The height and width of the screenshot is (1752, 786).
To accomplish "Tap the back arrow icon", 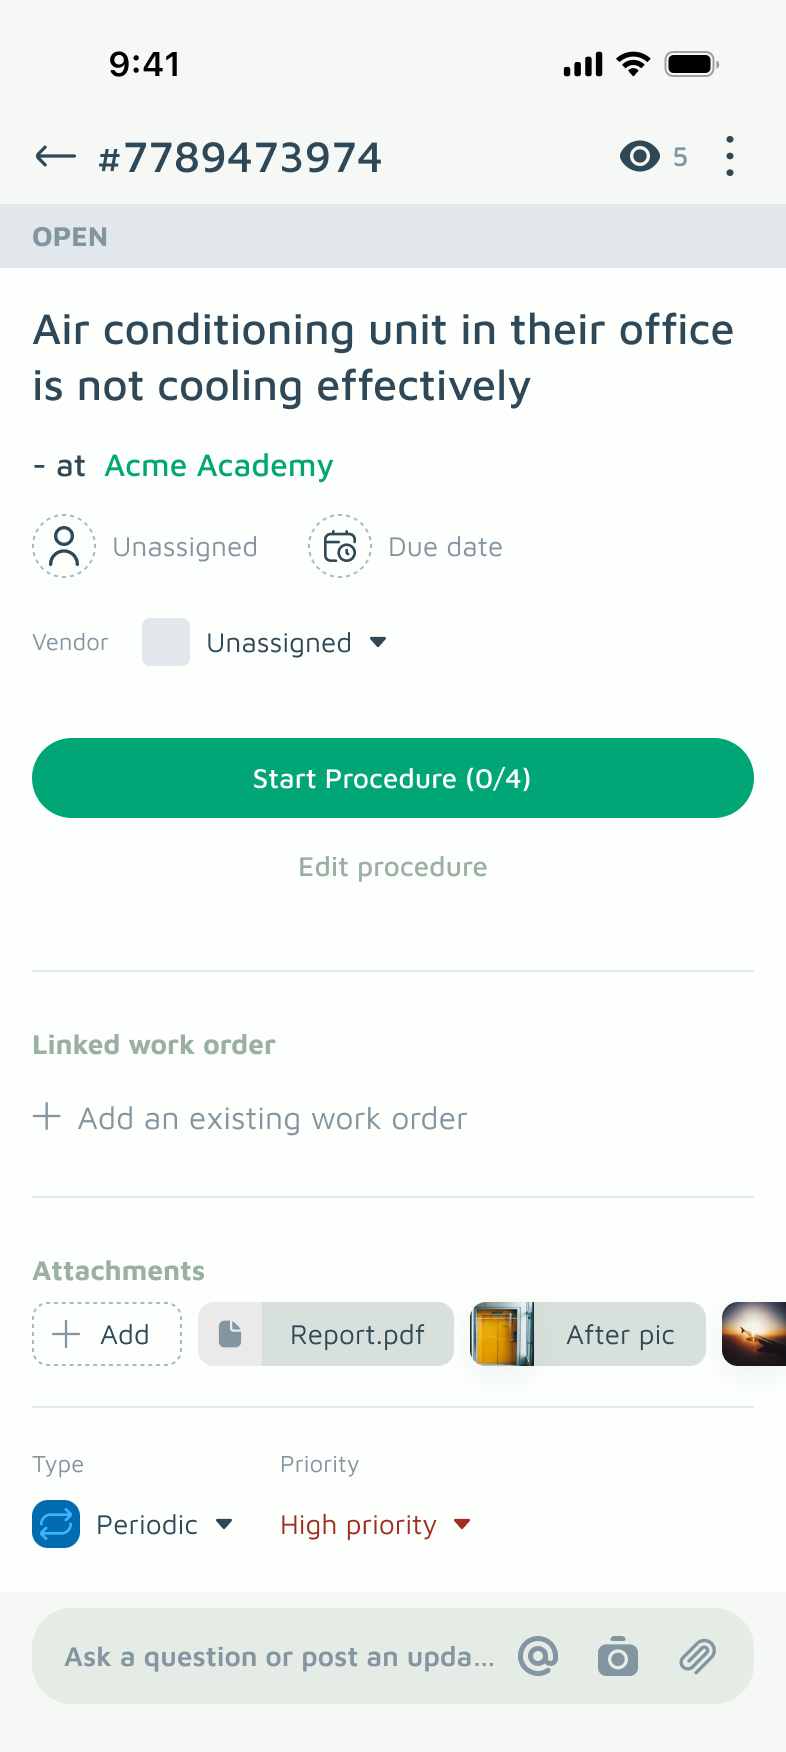I will pyautogui.click(x=56, y=156).
